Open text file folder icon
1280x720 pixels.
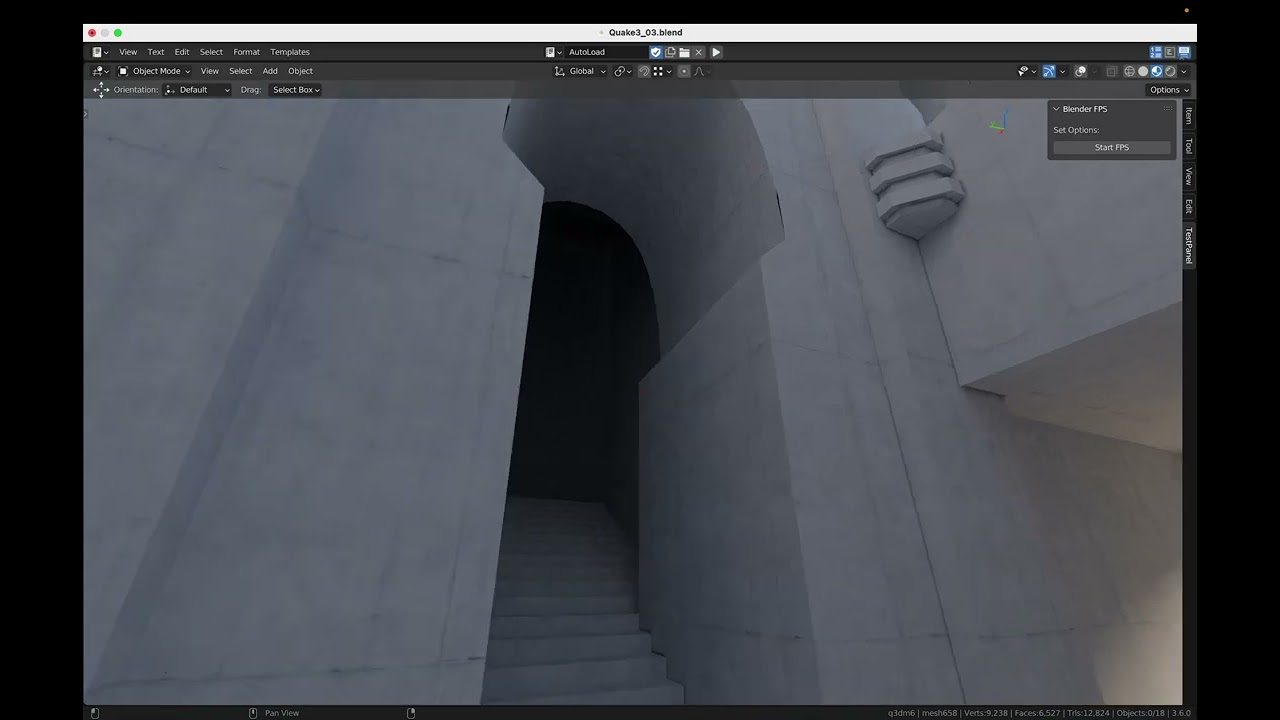click(684, 52)
